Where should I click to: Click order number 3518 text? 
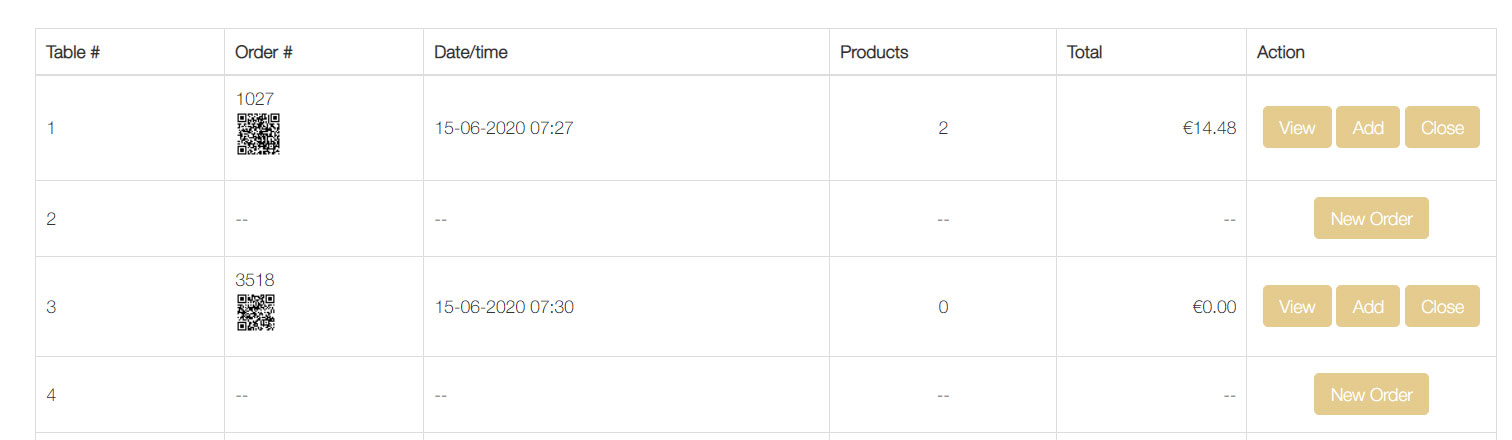[255, 279]
